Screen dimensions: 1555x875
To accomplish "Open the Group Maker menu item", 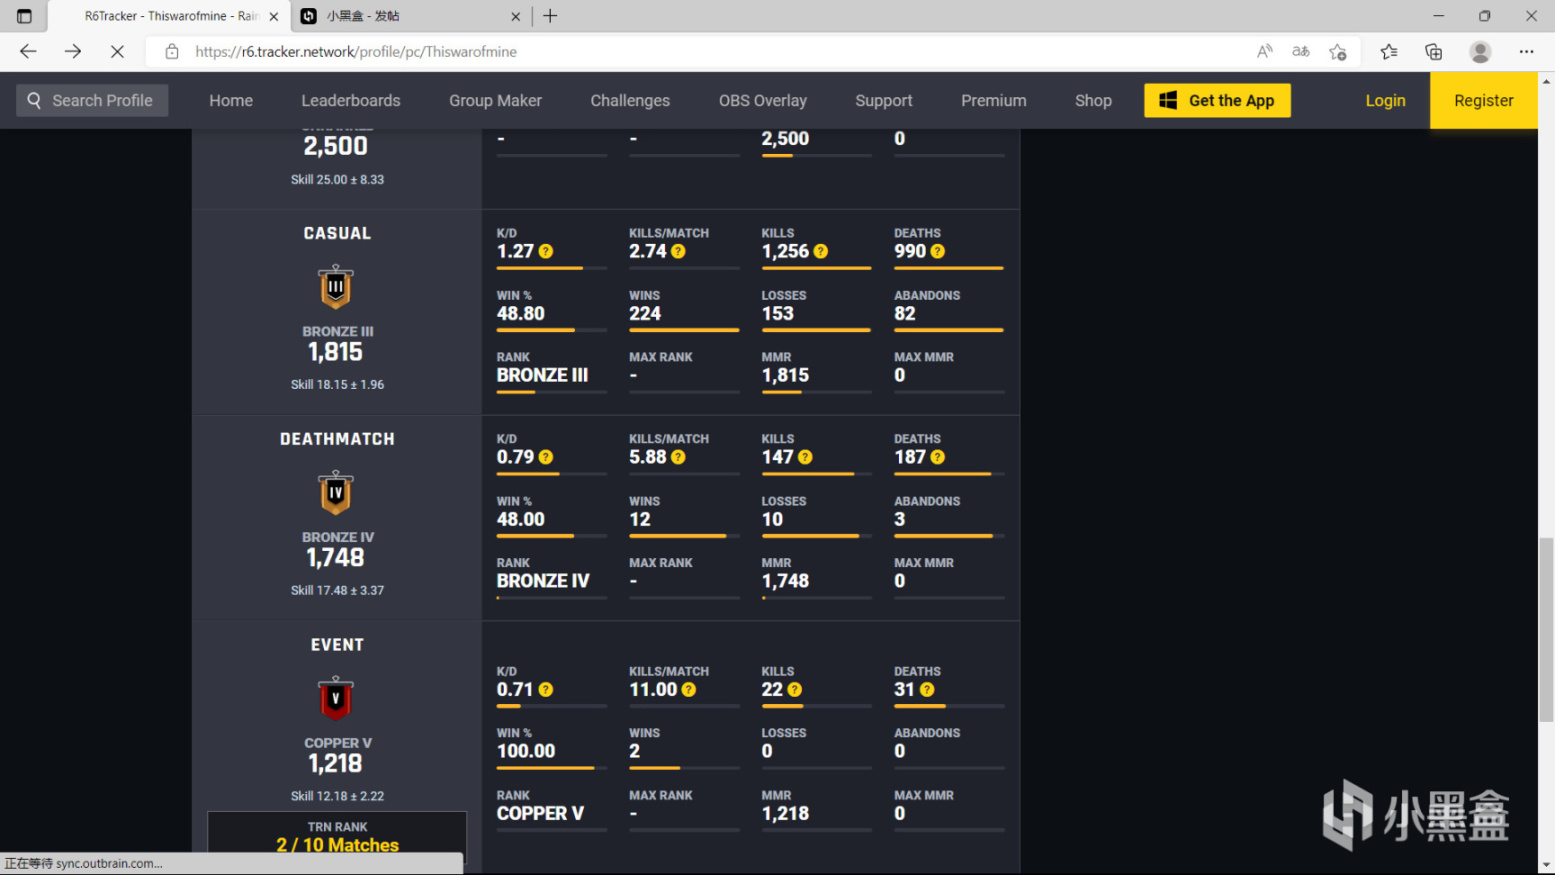I will tap(495, 100).
